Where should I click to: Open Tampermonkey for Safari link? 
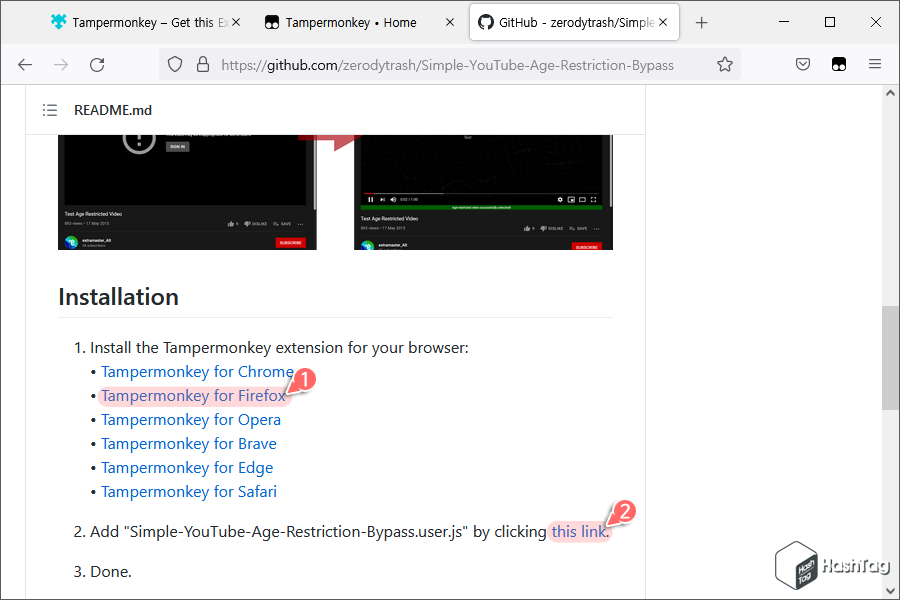coord(189,492)
